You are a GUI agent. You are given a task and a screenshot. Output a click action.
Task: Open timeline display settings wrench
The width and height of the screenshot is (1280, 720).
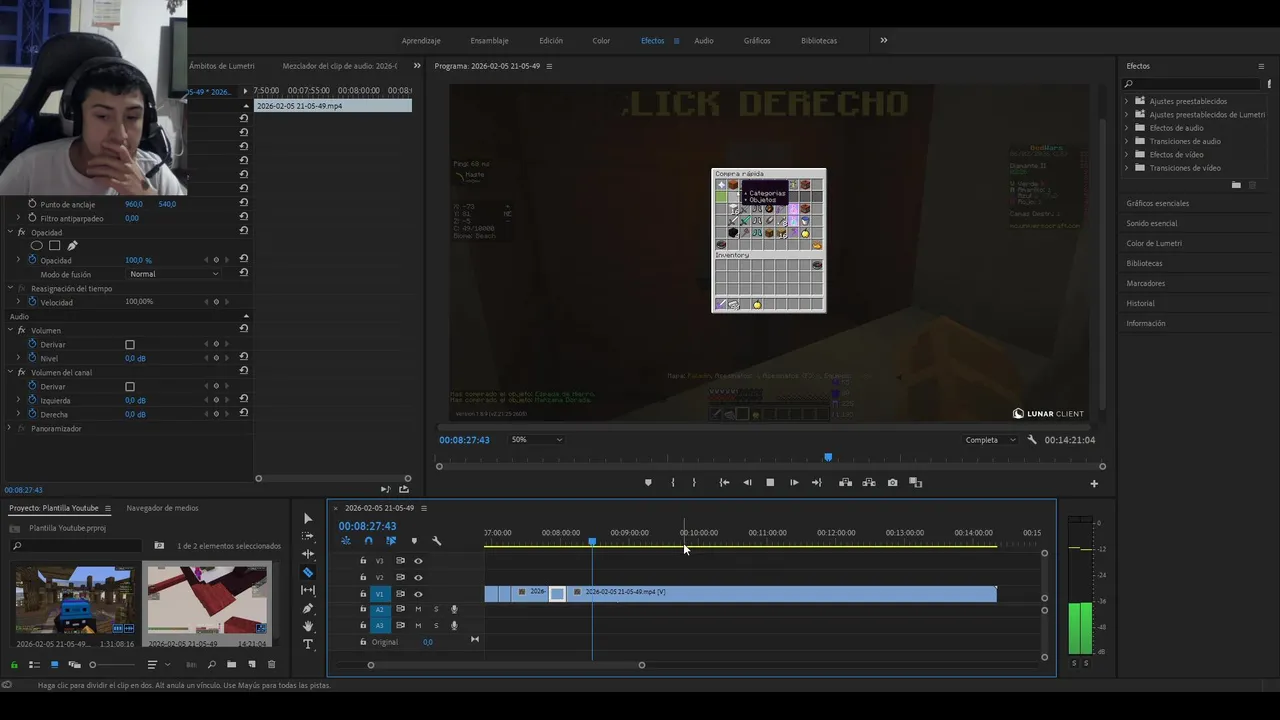(x=437, y=541)
